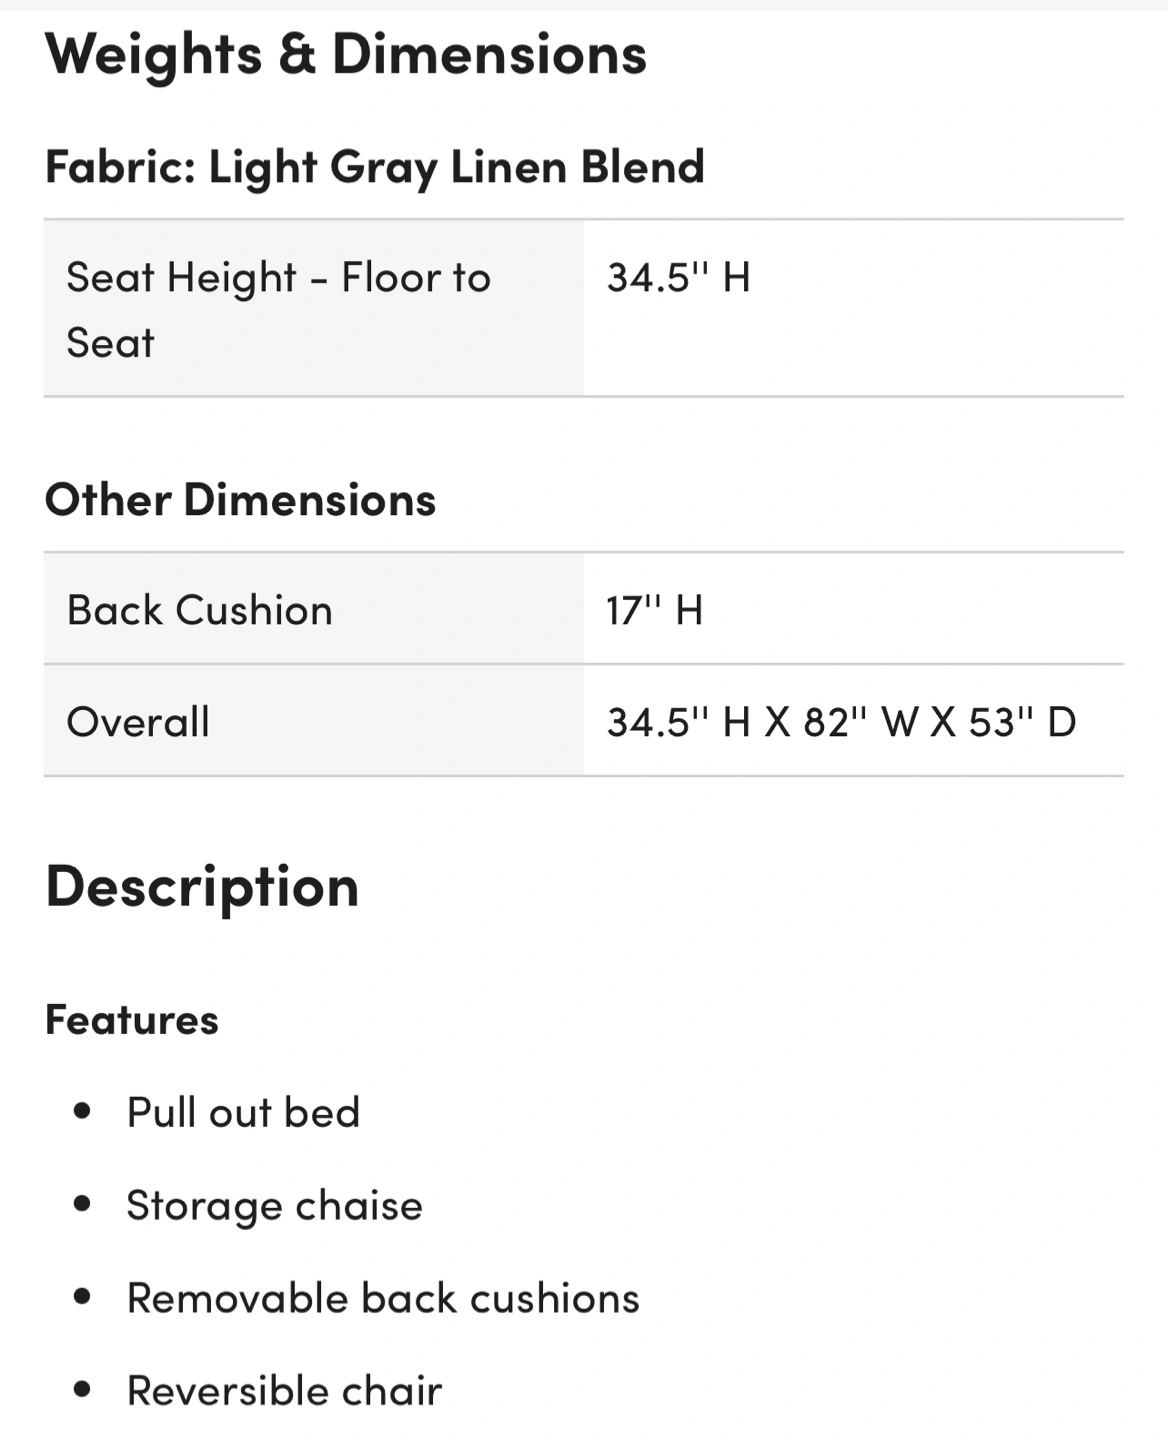
Task: Click the 34.5'' H X 82'' W X 53'' D value
Action: pyautogui.click(x=841, y=722)
